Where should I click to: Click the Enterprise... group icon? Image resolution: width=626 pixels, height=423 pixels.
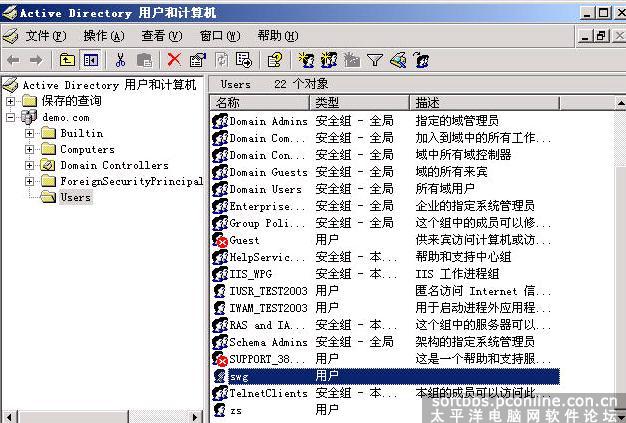coord(220,206)
